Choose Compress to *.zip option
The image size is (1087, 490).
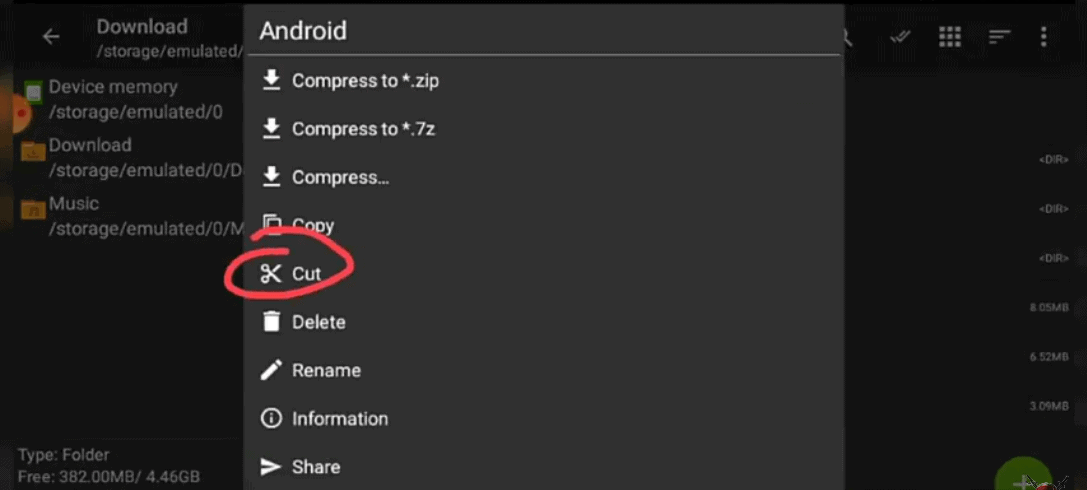tap(544, 81)
